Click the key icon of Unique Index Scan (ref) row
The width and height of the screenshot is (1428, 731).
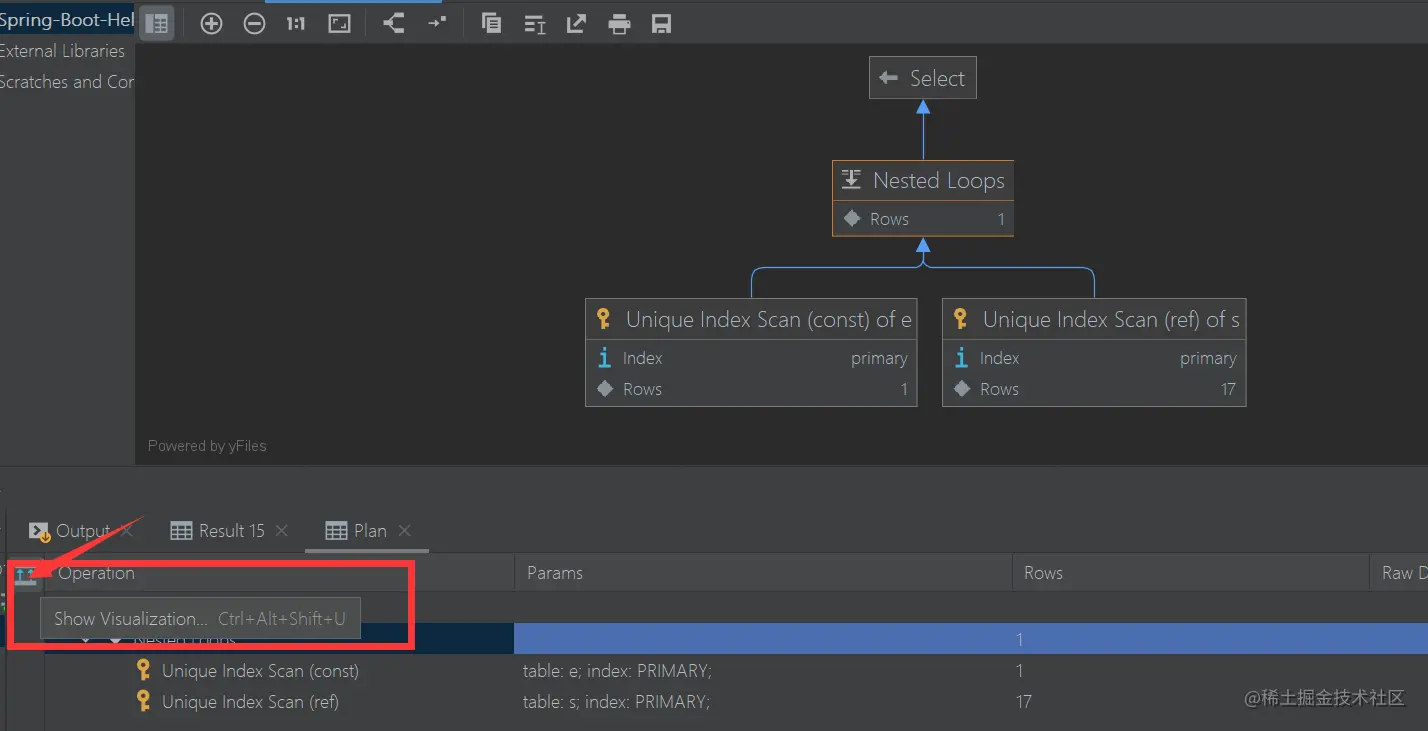[x=144, y=702]
